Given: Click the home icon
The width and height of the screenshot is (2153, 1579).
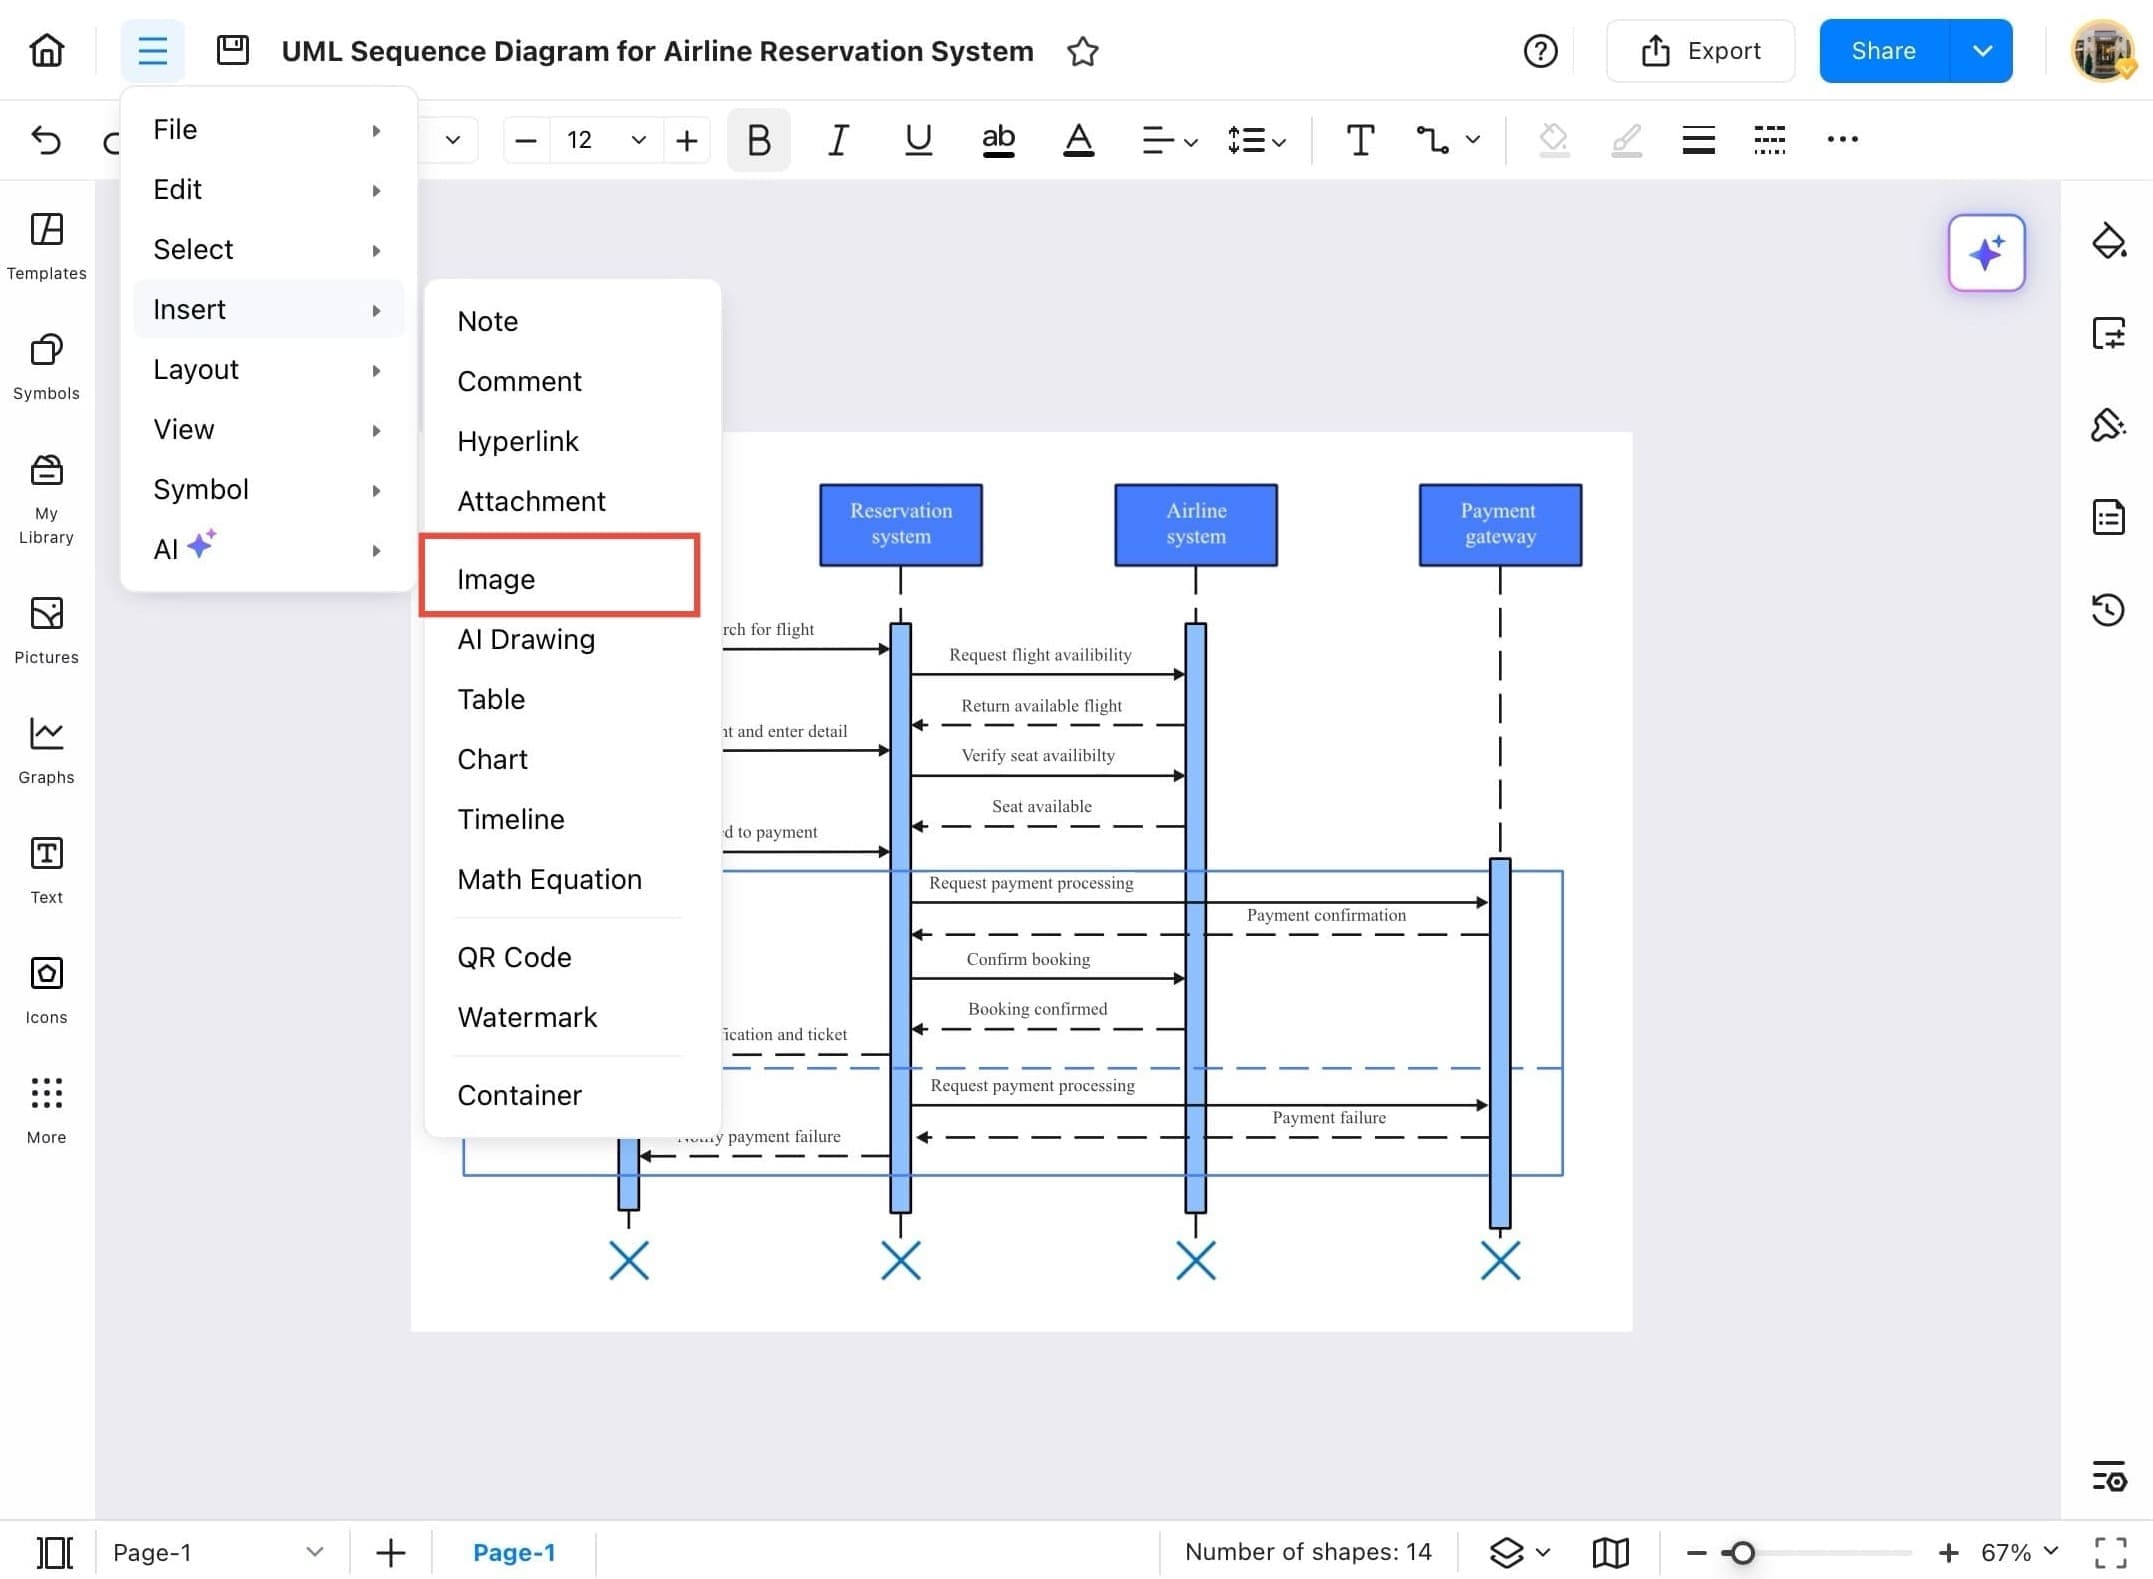Looking at the screenshot, I should click(46, 50).
